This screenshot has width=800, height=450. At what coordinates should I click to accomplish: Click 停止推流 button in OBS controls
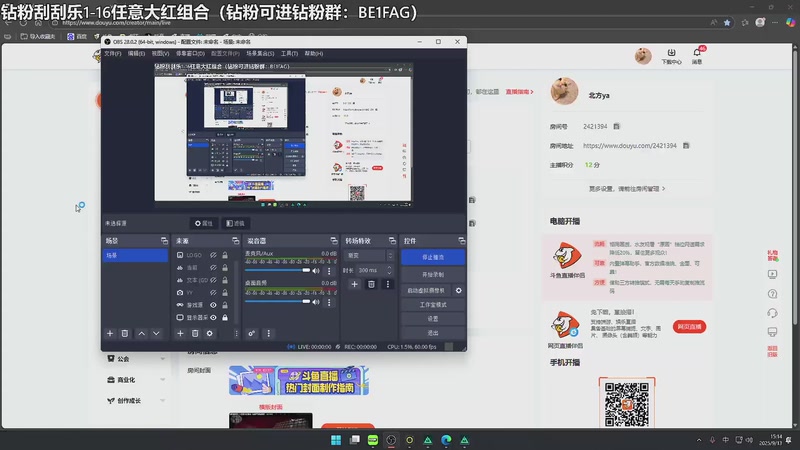click(433, 257)
